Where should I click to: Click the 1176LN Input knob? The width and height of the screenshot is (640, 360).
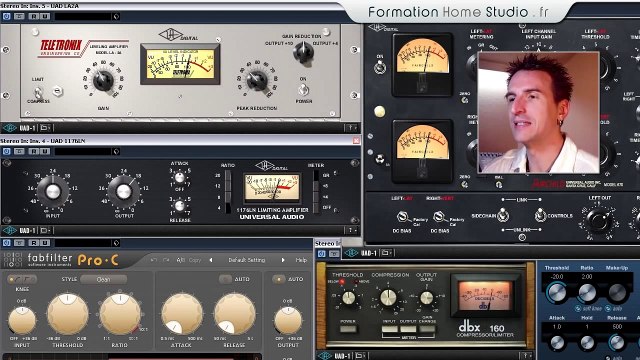[x=53, y=191]
